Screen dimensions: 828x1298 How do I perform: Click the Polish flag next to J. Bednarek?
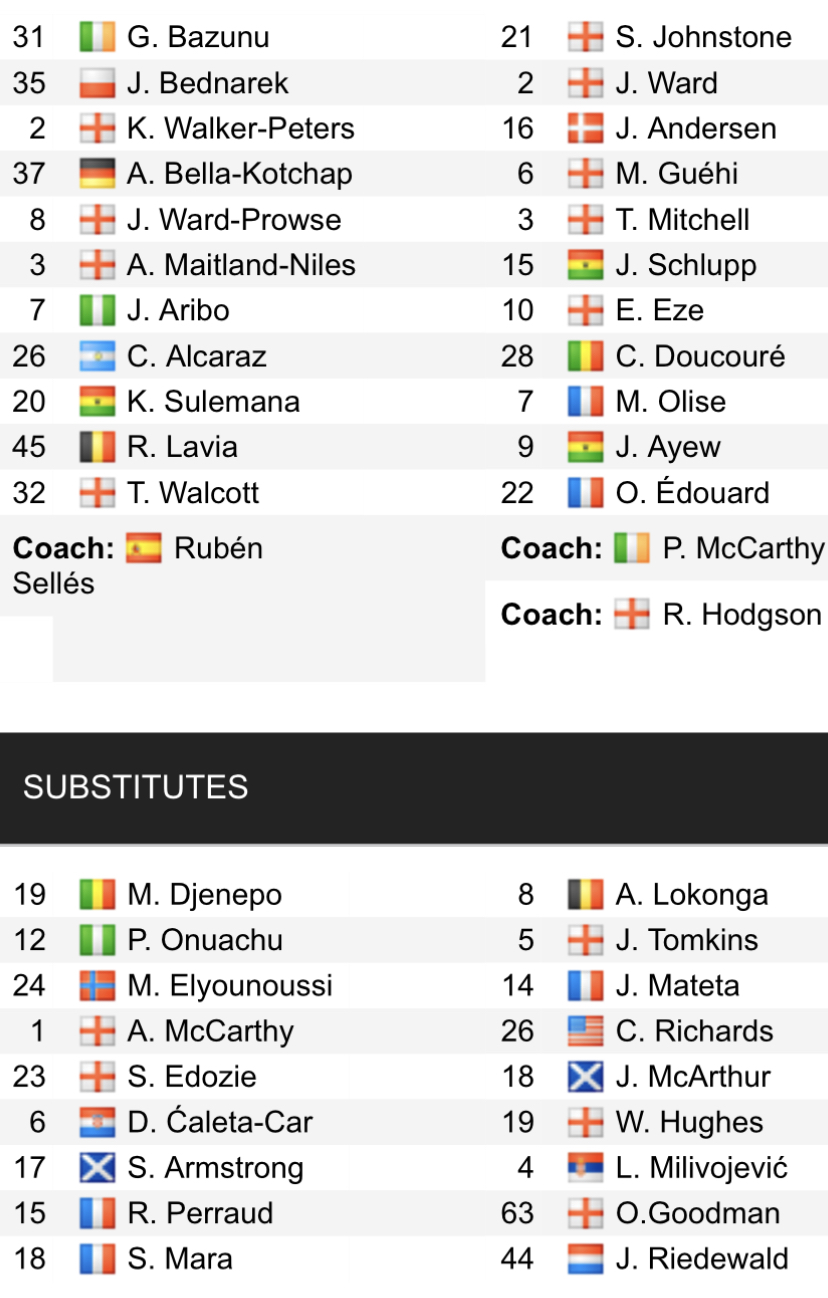point(97,83)
